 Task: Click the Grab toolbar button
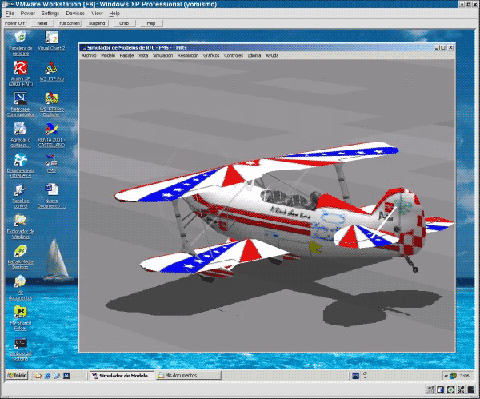(x=124, y=23)
